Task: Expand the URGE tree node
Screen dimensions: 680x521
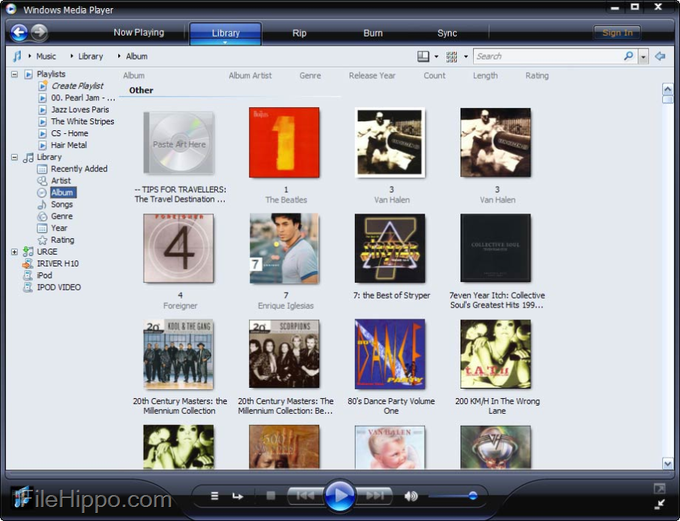Action: 14,252
